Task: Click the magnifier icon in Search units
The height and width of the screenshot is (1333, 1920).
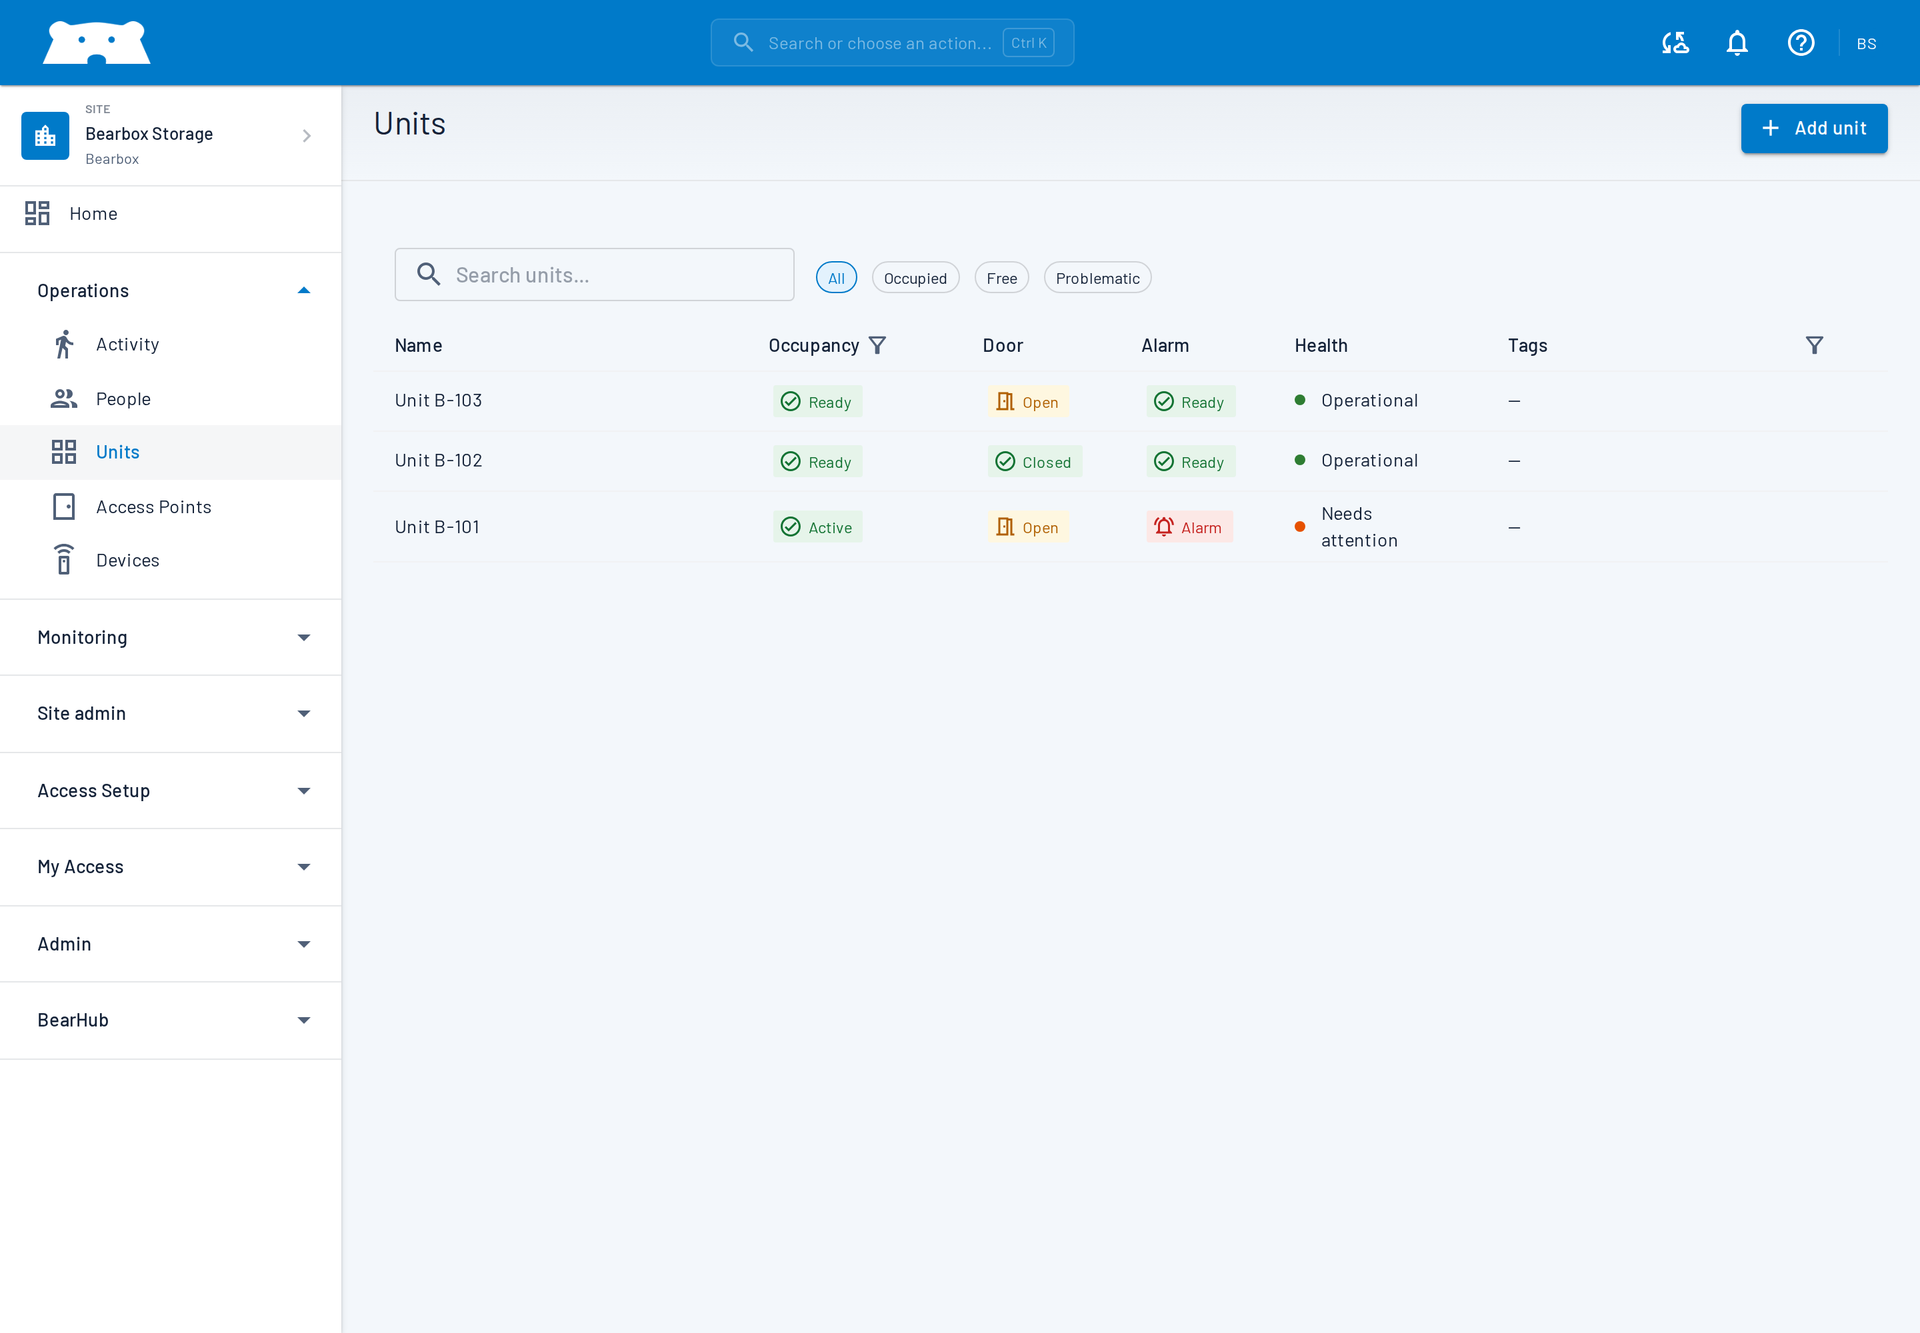Action: [x=428, y=274]
